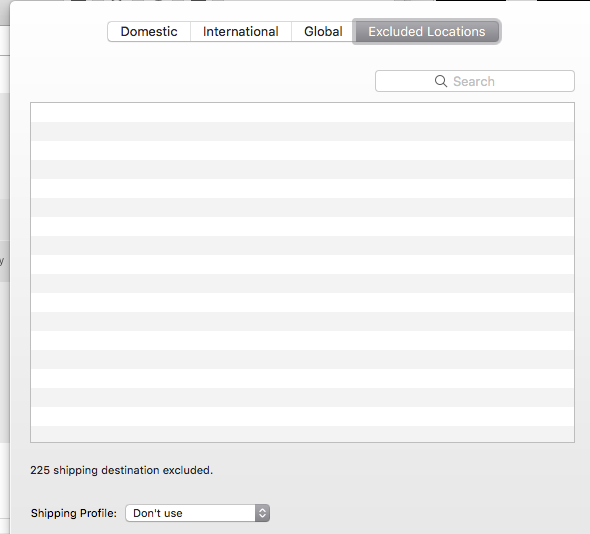Open the Shipping Profile "Don't use" dropdown

click(198, 513)
